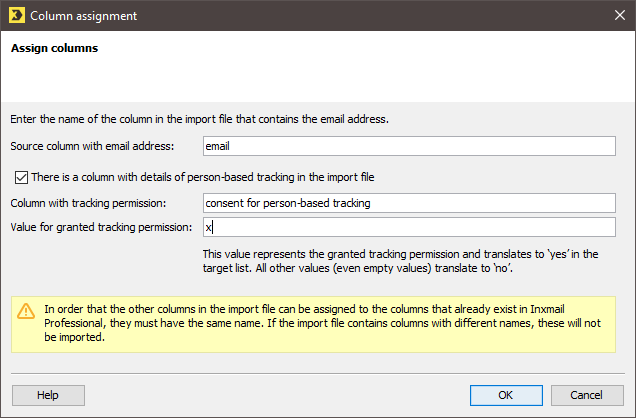Click the "Column with tracking permission:" label
This screenshot has width=636, height=418.
tap(88, 203)
